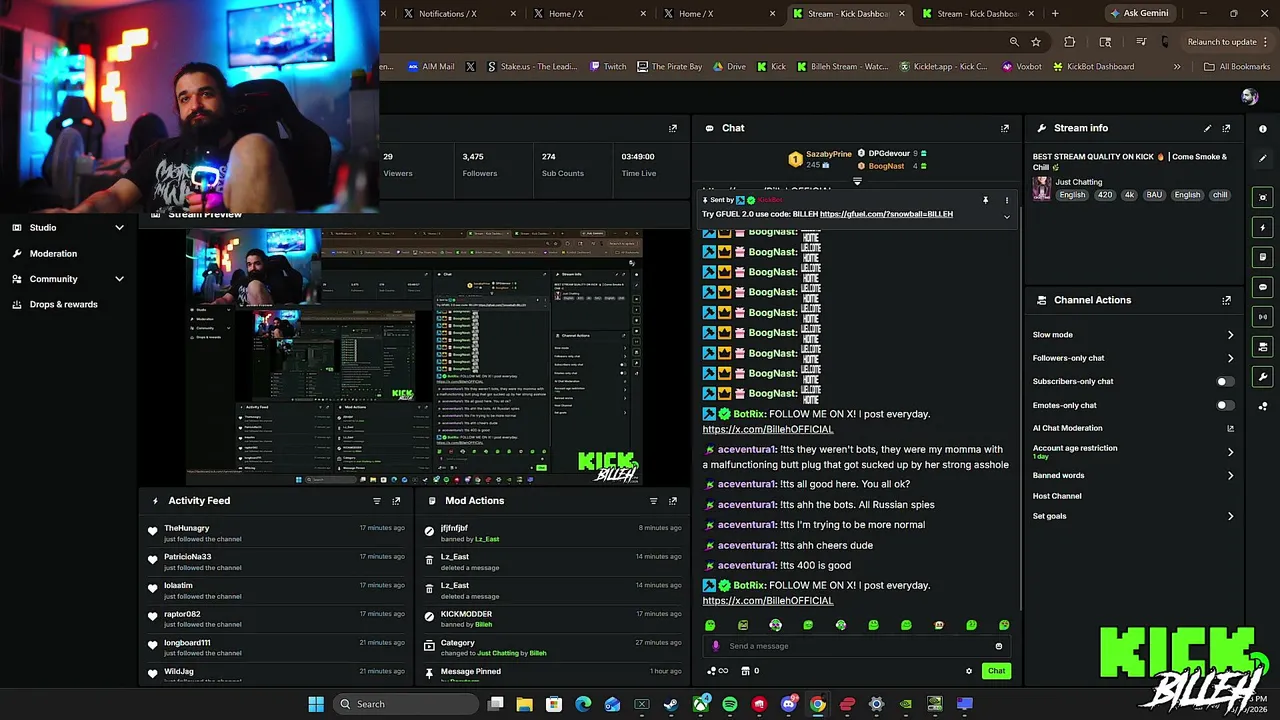
Task: Toggle Emotes-only chat on
Action: (1224, 405)
